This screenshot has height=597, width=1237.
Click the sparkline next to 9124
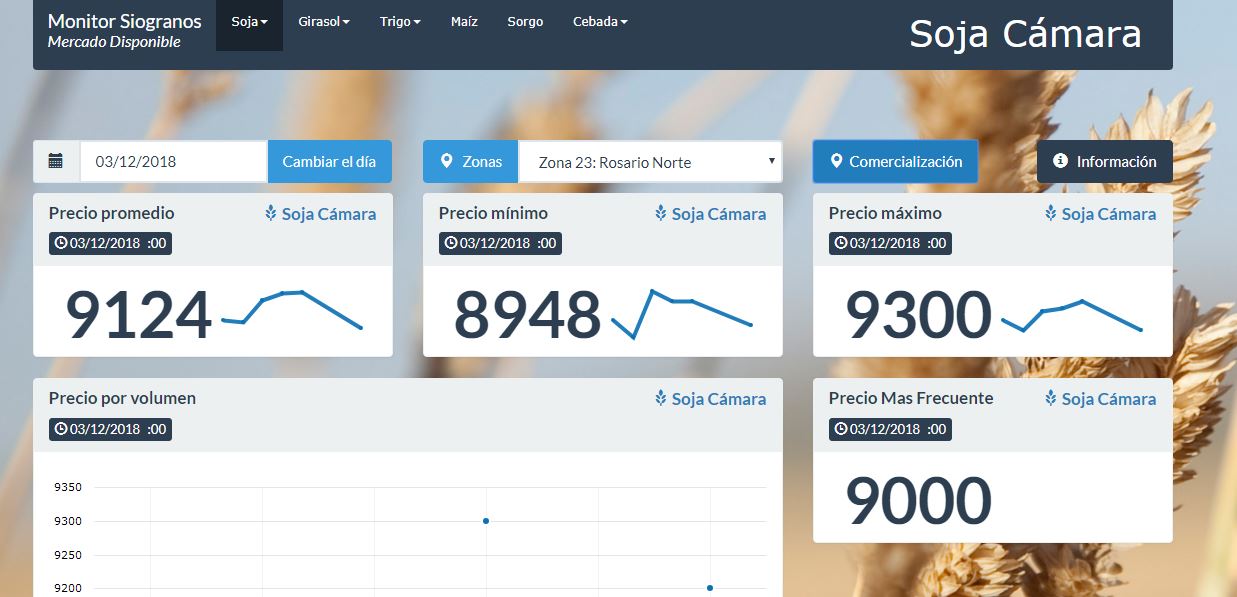coord(292,310)
